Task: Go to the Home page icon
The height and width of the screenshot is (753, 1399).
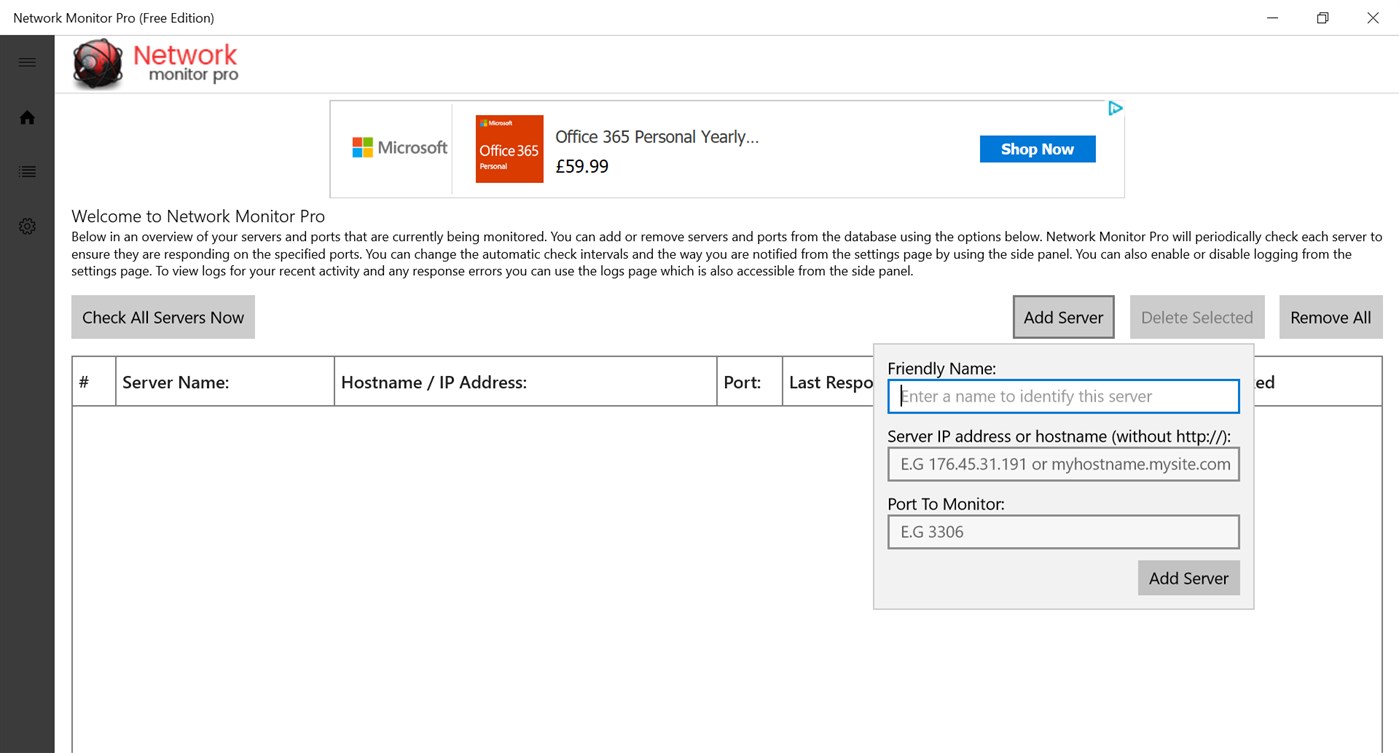Action: coord(27,117)
